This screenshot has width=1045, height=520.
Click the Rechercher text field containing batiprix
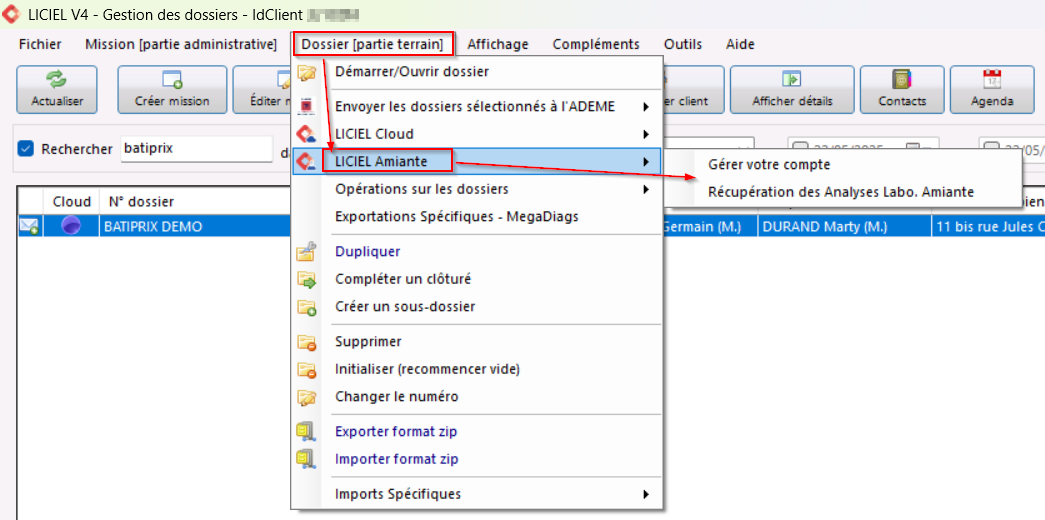point(195,149)
